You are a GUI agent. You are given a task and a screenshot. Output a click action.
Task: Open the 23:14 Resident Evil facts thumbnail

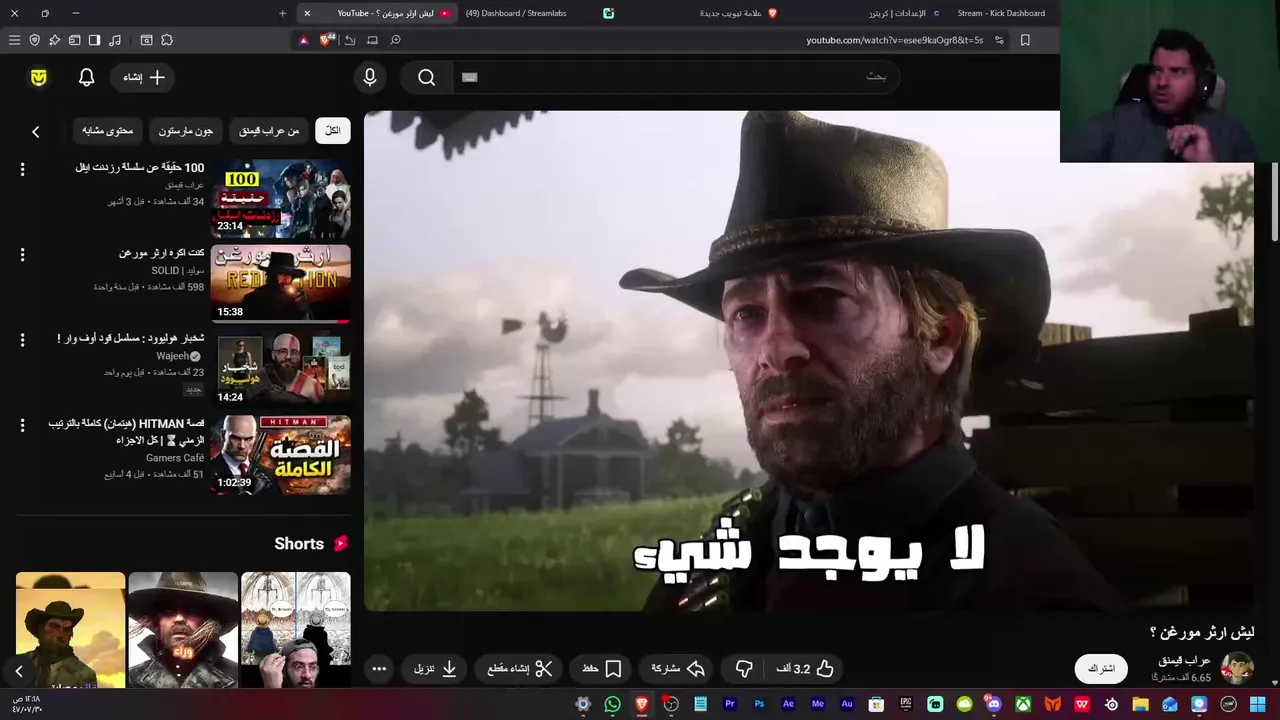pyautogui.click(x=281, y=198)
